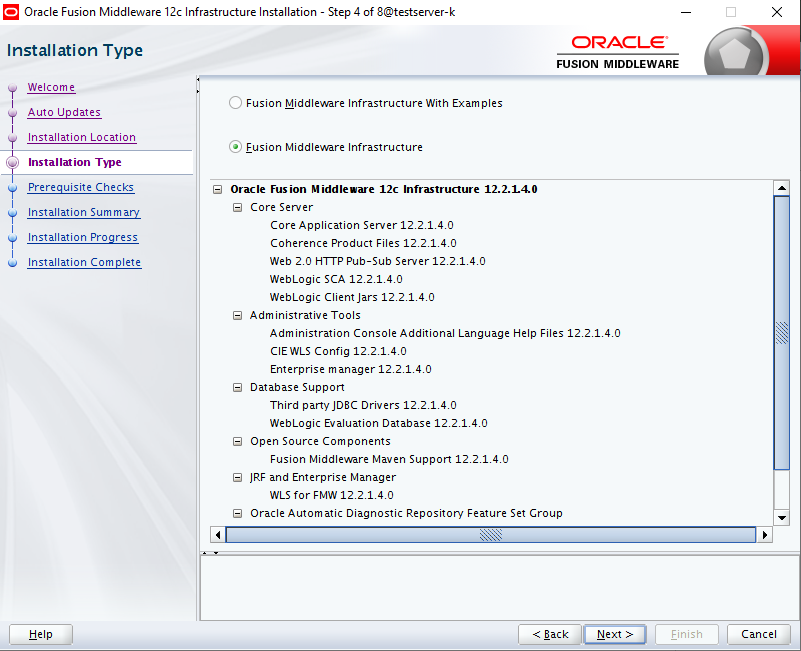The width and height of the screenshot is (801, 651).
Task: Return to Installation Location step
Action: tap(82, 137)
